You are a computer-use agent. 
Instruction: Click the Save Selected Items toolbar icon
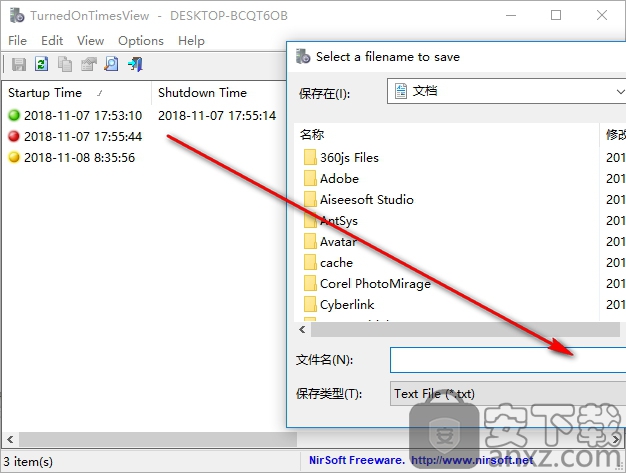click(19, 64)
